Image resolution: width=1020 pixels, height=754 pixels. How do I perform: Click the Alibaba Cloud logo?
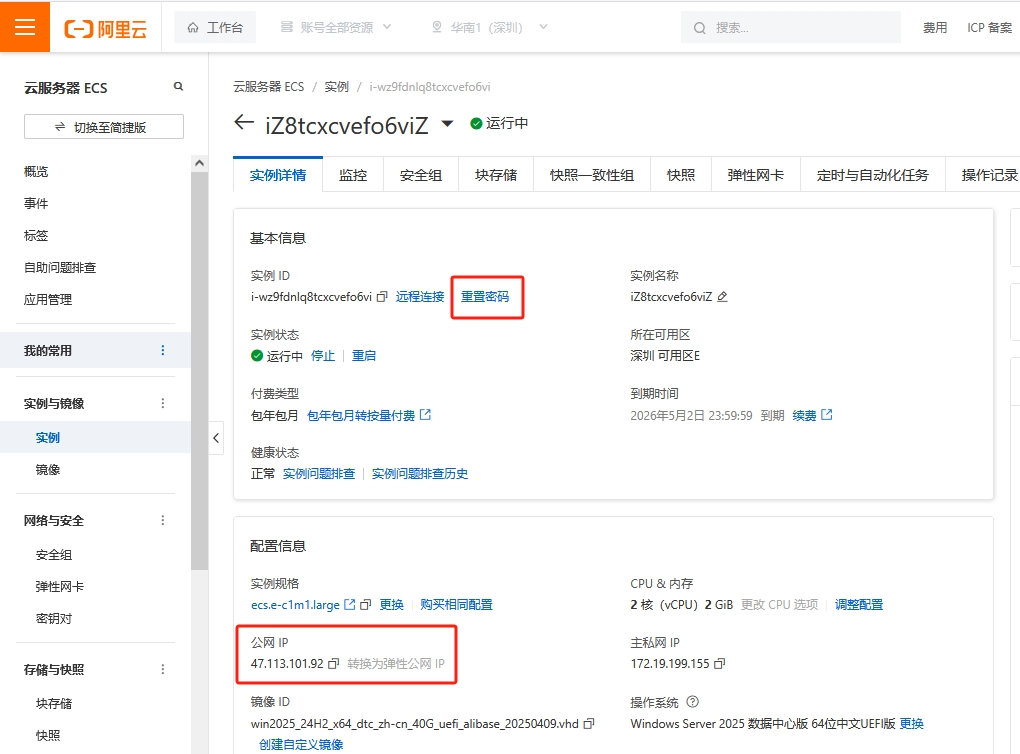(x=105, y=28)
